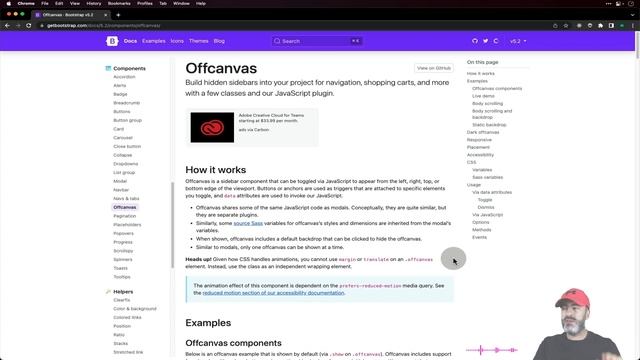Viewport: 640px width, 360px height.
Task: Jump to Live demo in page contents
Action: pos(483,96)
